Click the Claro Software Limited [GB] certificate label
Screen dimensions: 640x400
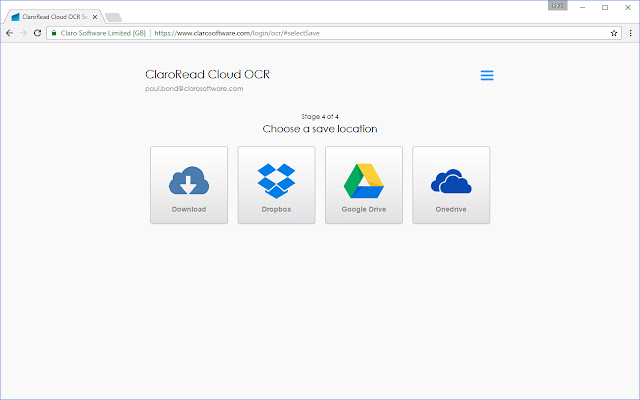point(103,33)
